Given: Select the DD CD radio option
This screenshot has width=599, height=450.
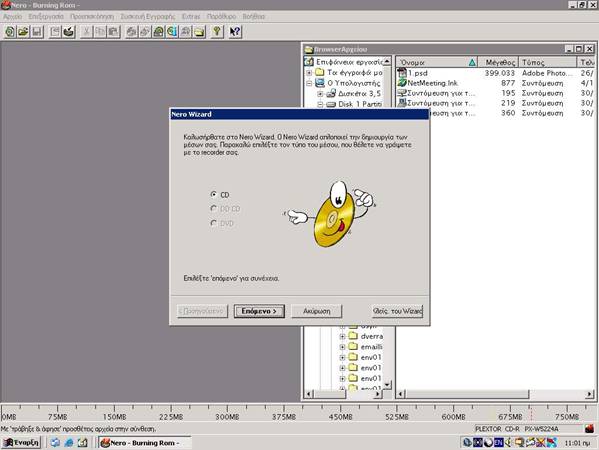Looking at the screenshot, I should point(214,208).
